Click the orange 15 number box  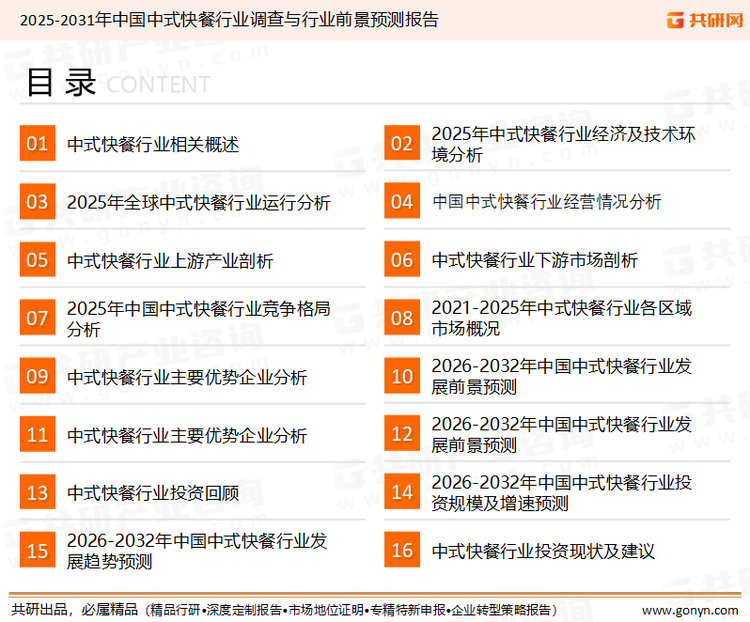tap(37, 550)
